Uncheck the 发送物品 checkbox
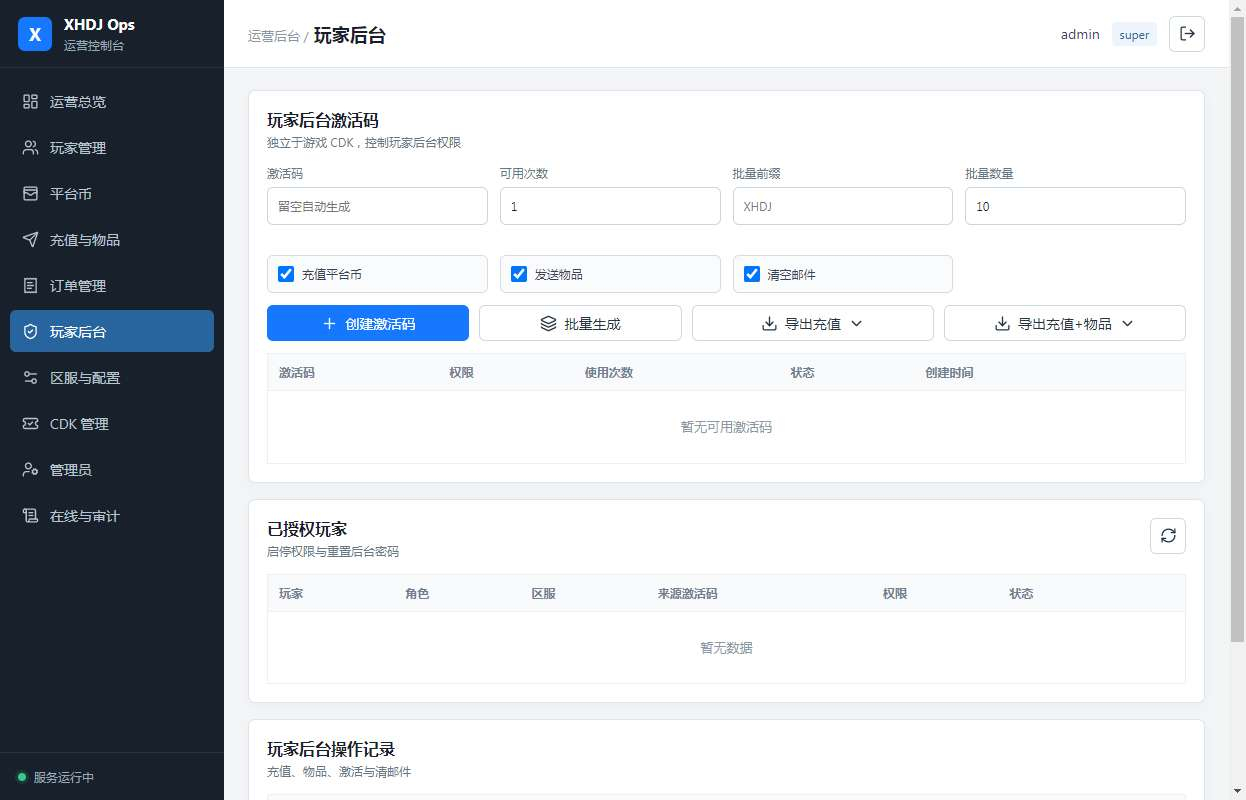1246x800 pixels. click(x=519, y=274)
